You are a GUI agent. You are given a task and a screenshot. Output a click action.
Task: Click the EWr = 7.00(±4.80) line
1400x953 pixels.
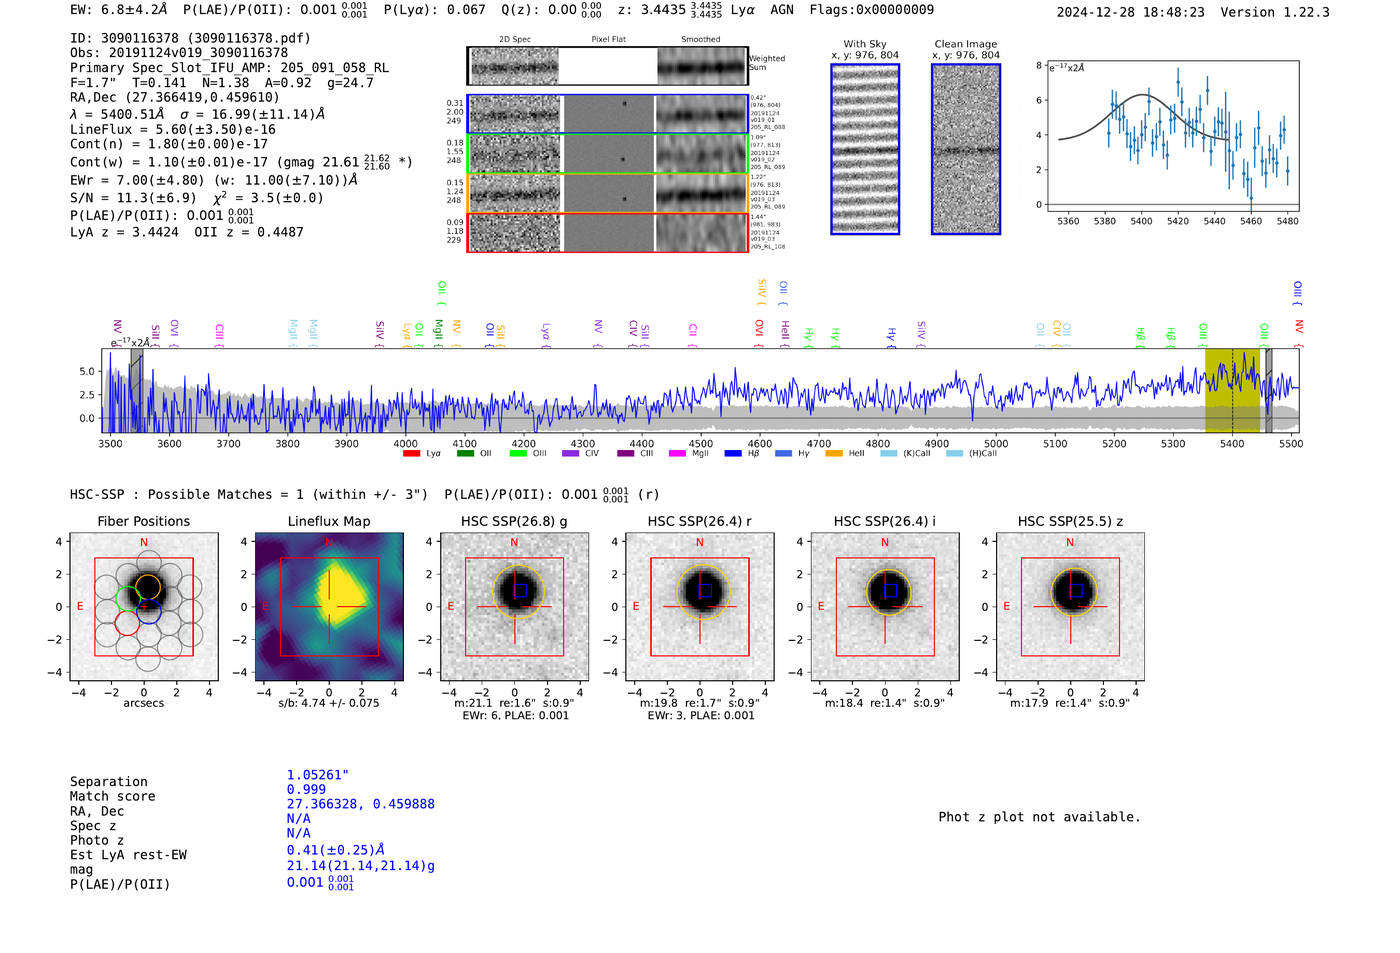pos(213,180)
